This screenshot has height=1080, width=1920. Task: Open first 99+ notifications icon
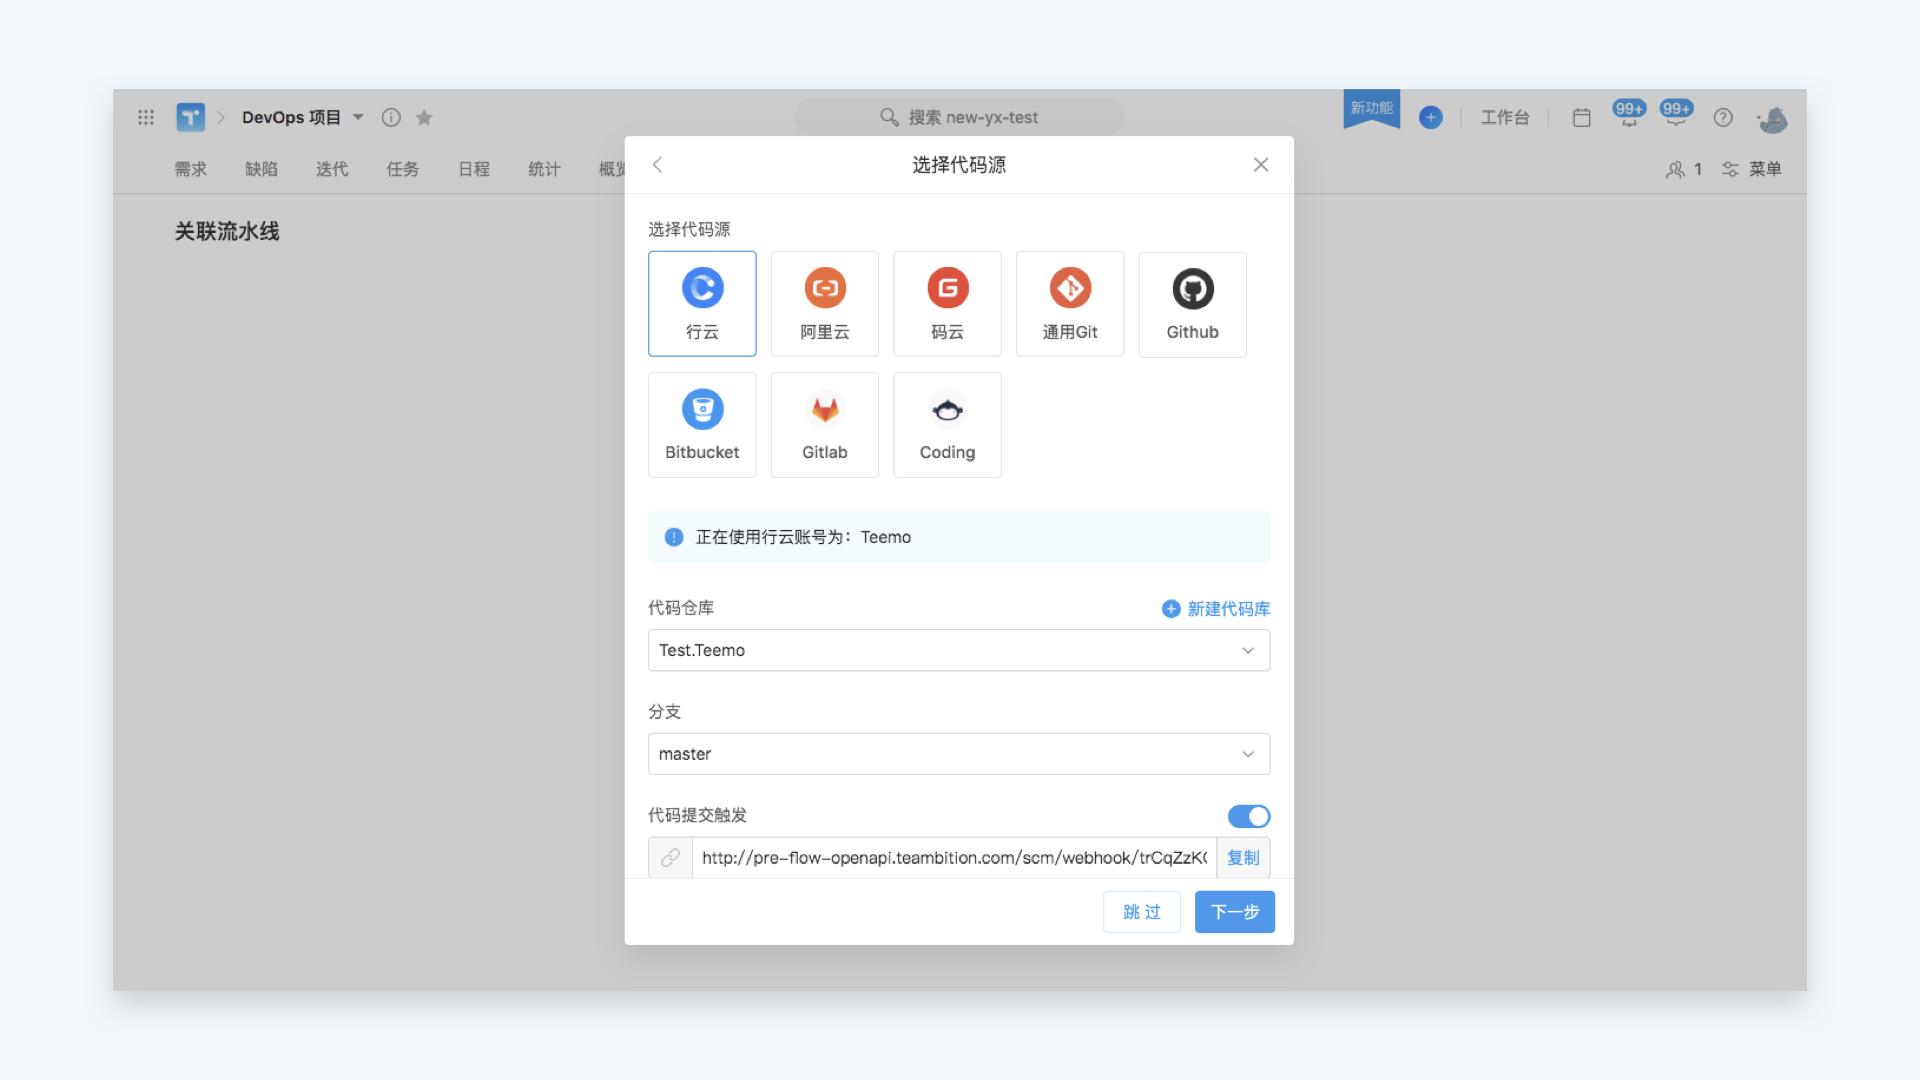[x=1629, y=113]
